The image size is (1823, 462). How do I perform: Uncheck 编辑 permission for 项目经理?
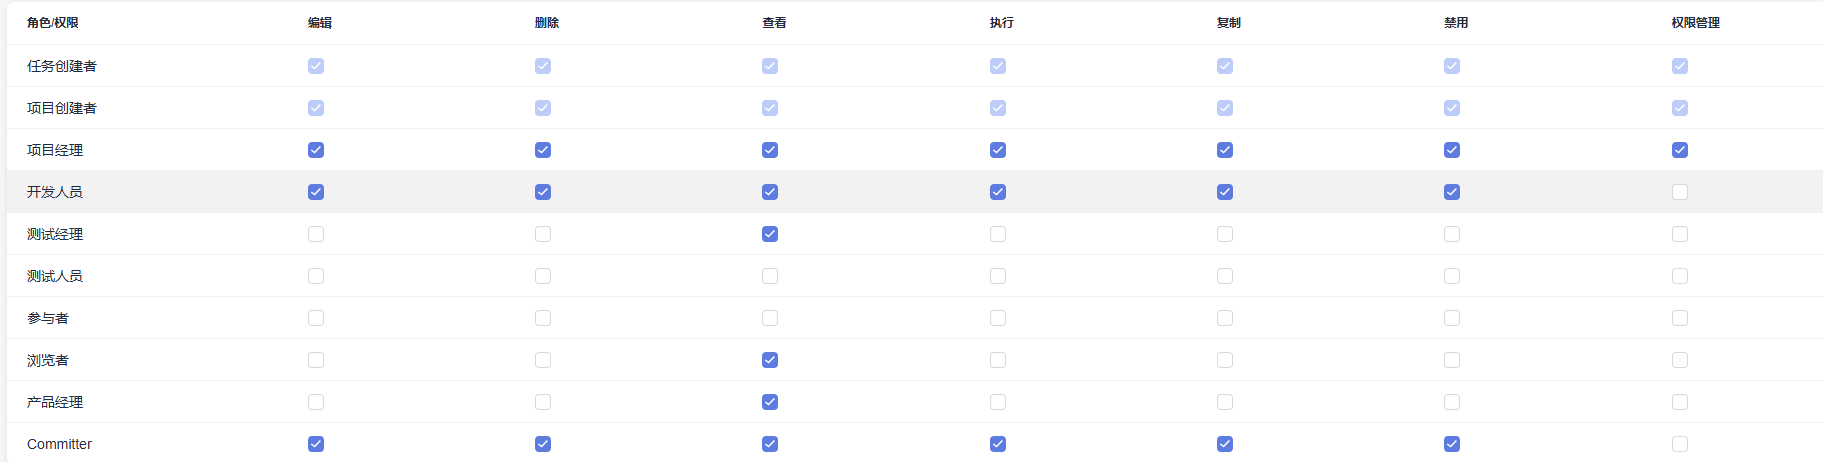pos(316,150)
